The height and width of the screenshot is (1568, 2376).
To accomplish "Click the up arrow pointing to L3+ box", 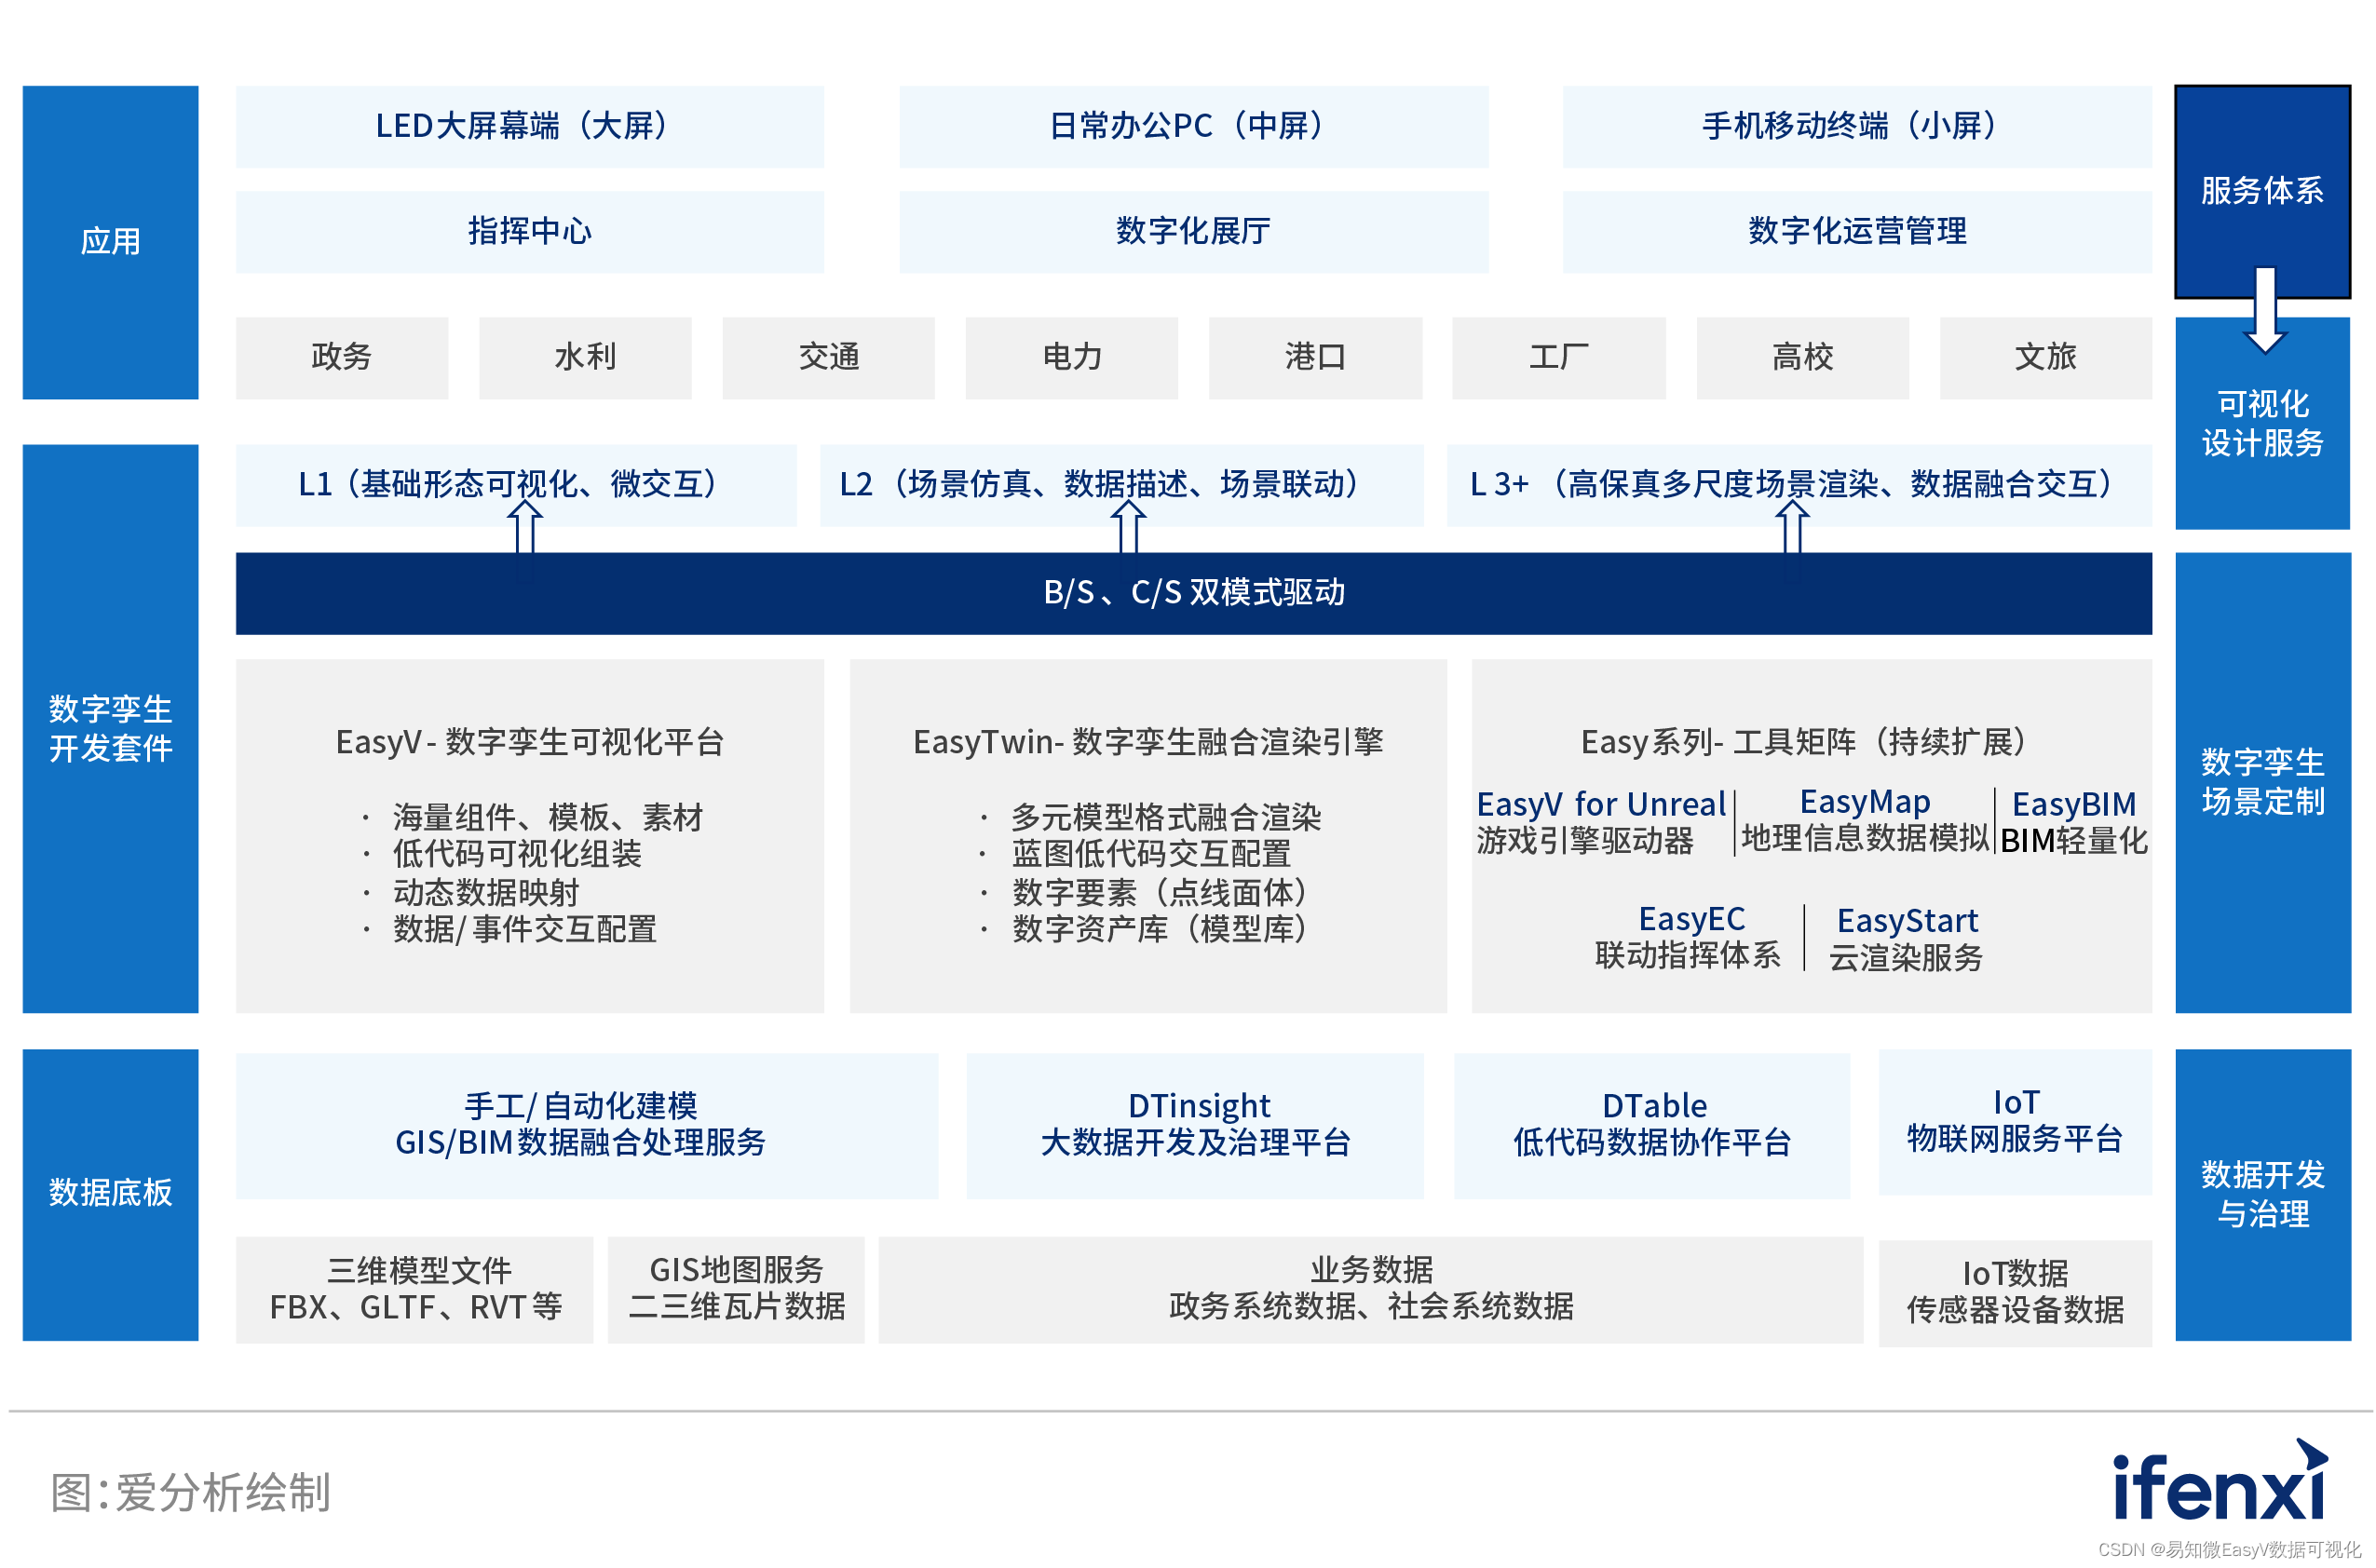I will (x=1792, y=528).
